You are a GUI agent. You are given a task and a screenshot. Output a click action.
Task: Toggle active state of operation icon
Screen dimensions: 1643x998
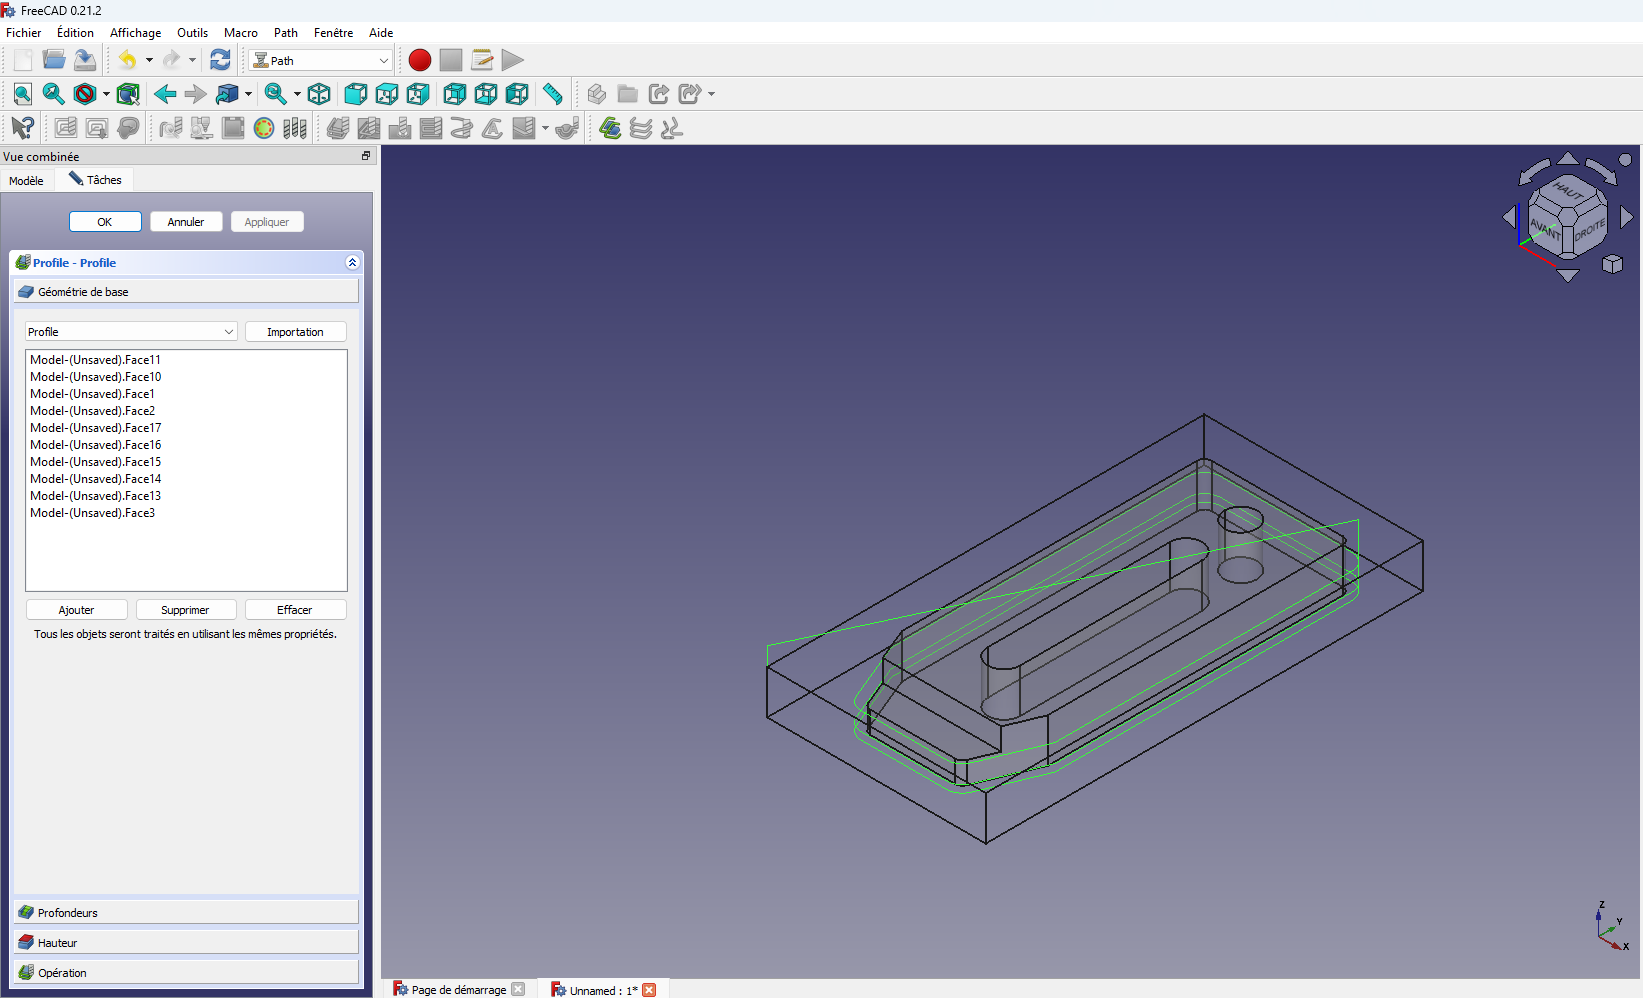264,128
